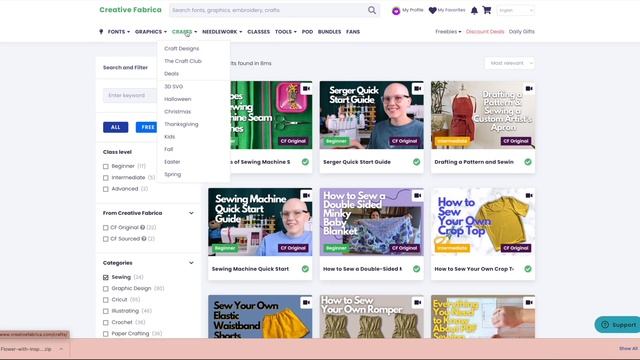Open the shopping cart icon
The width and height of the screenshot is (640, 360).
487,10
